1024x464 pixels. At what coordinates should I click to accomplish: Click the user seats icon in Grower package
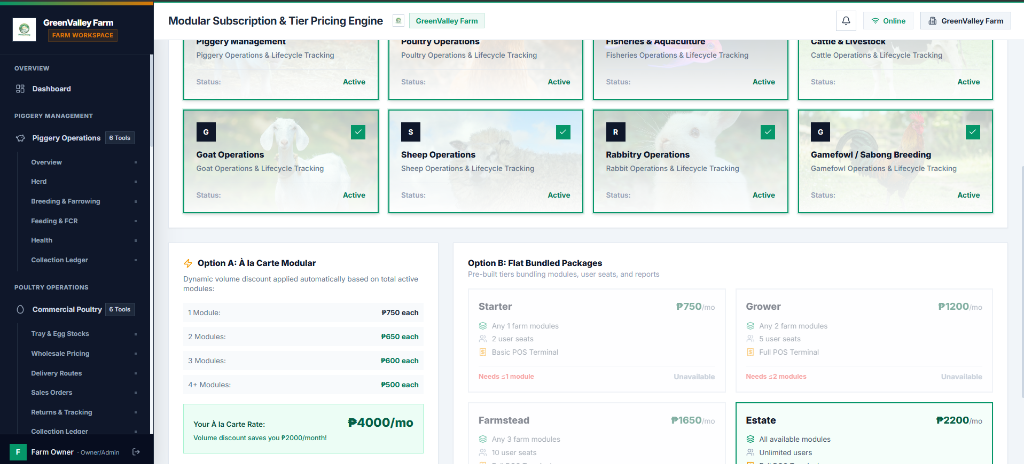[750, 339]
